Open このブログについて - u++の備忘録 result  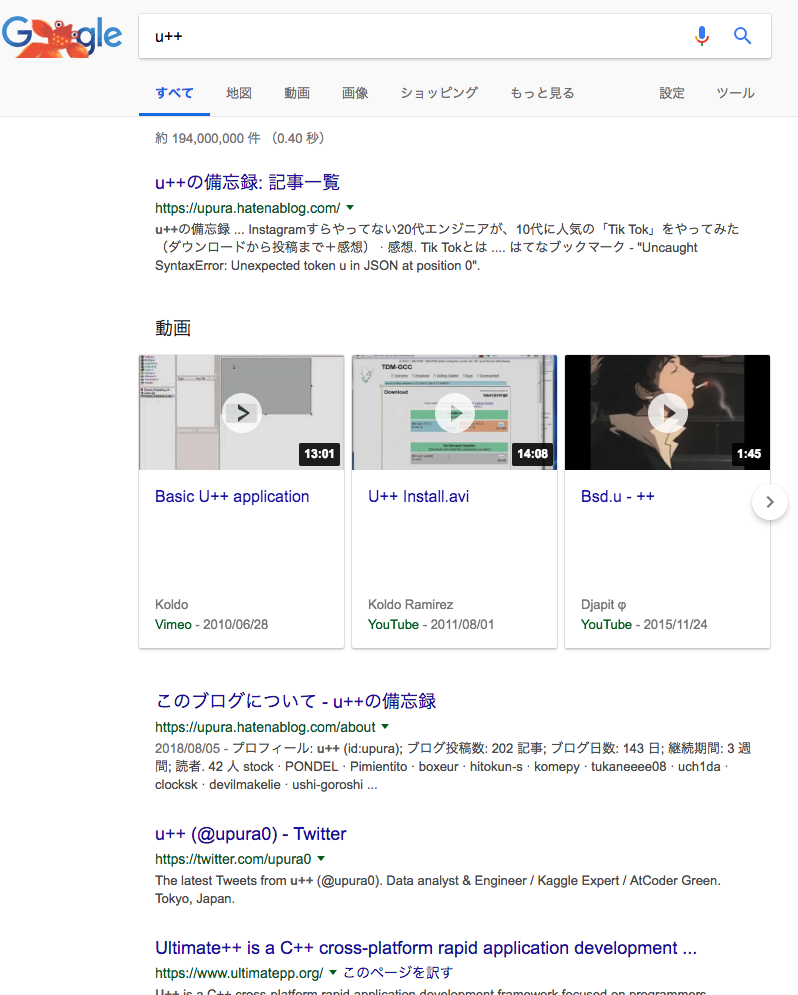(296, 701)
